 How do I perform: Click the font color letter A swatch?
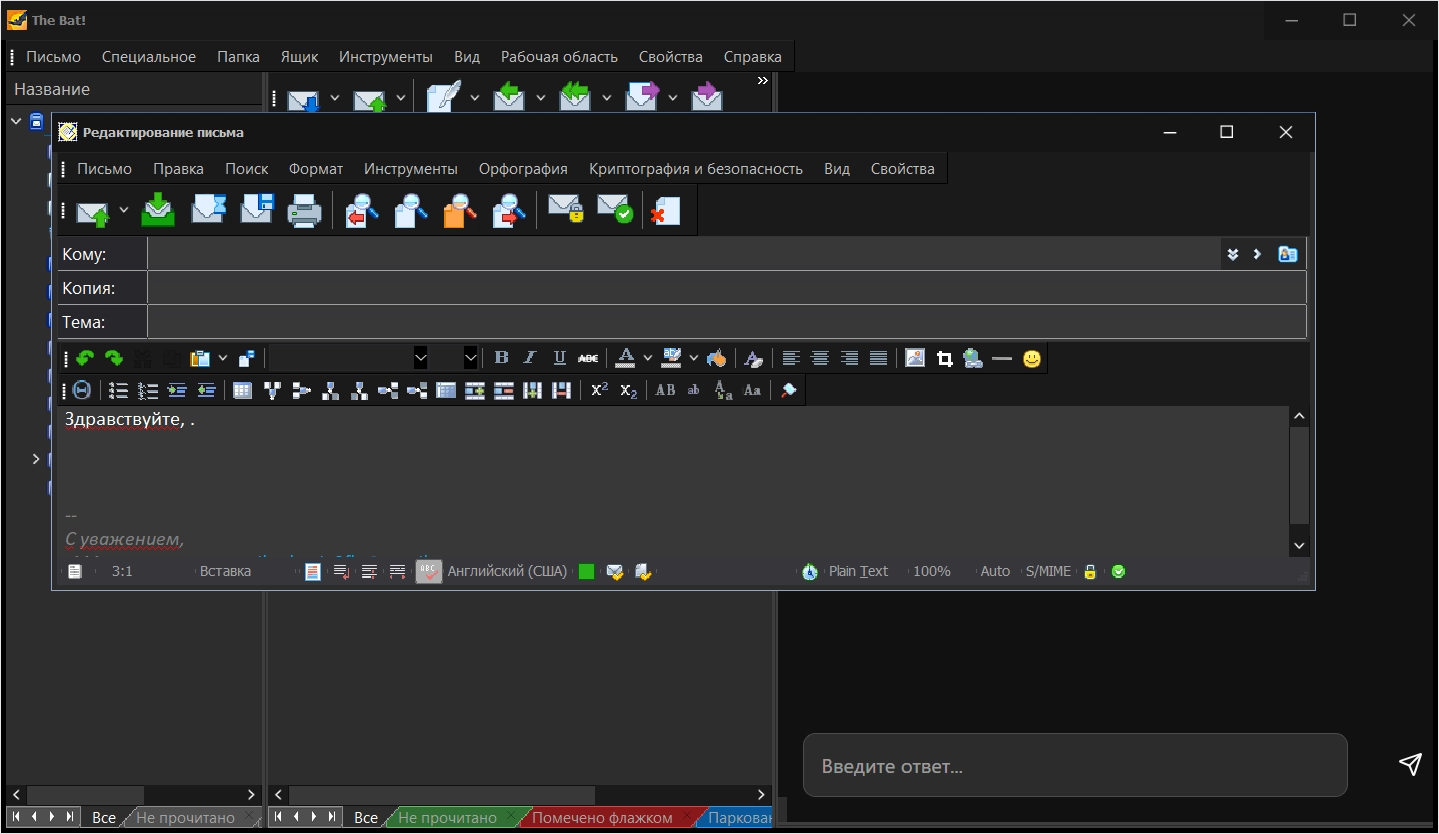click(626, 358)
